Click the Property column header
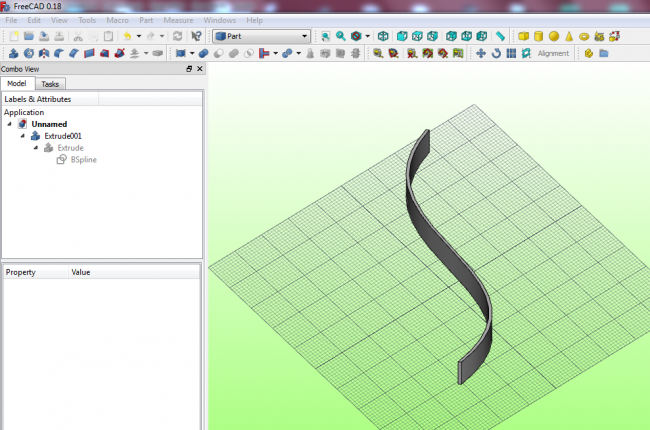 point(20,271)
